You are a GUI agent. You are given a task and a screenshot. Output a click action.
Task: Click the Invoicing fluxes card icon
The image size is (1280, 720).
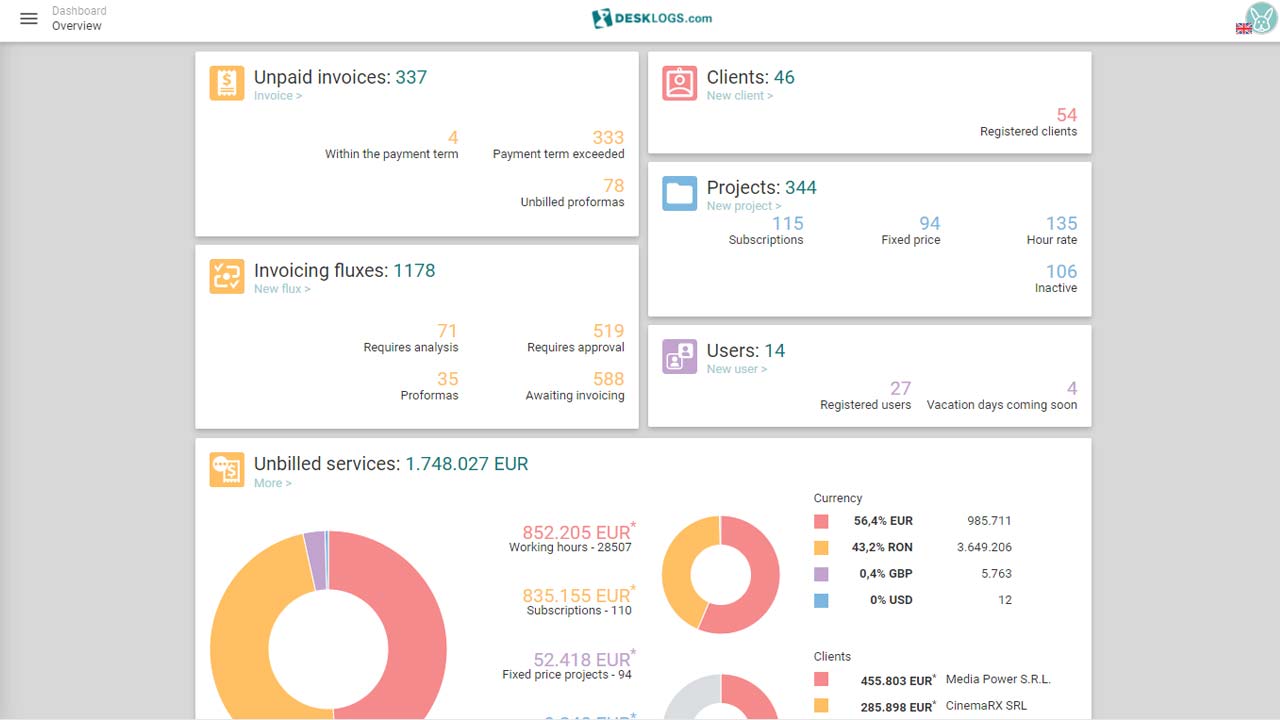pyautogui.click(x=227, y=276)
